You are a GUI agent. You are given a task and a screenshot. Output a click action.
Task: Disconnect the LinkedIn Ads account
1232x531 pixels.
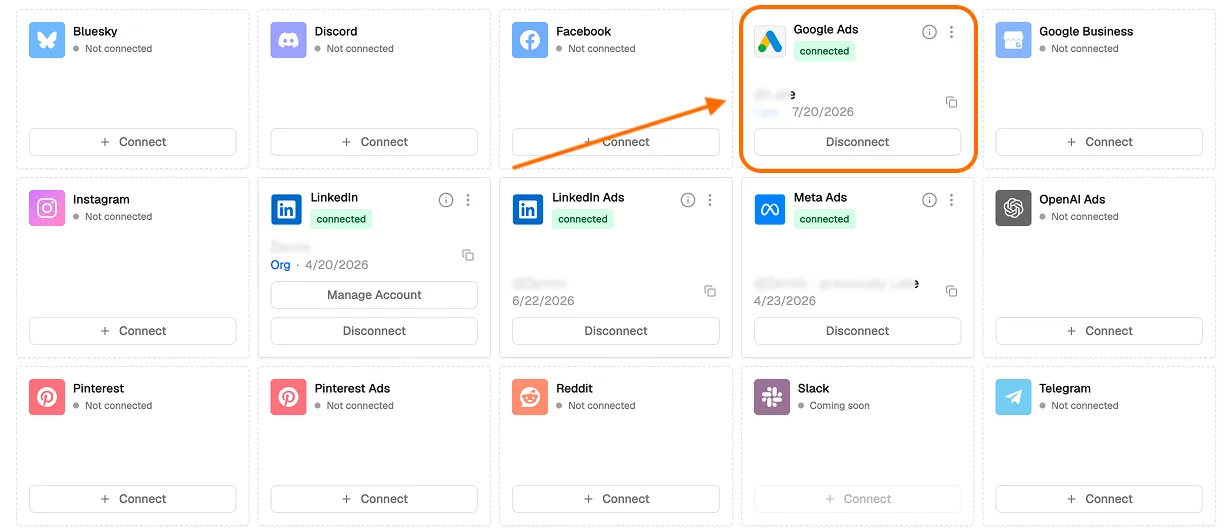[x=616, y=331]
